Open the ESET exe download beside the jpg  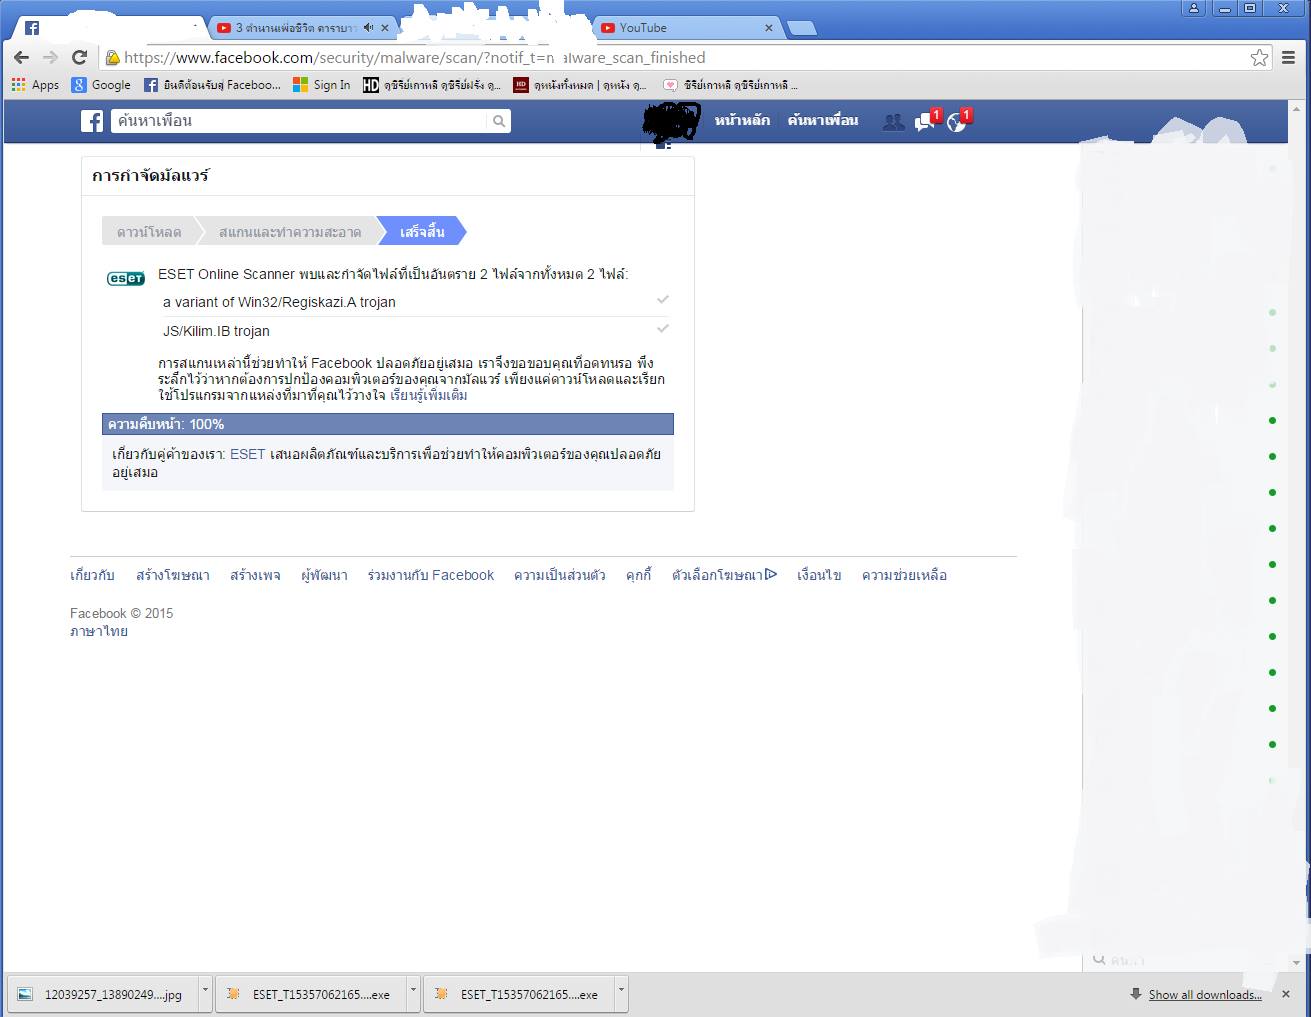point(311,994)
